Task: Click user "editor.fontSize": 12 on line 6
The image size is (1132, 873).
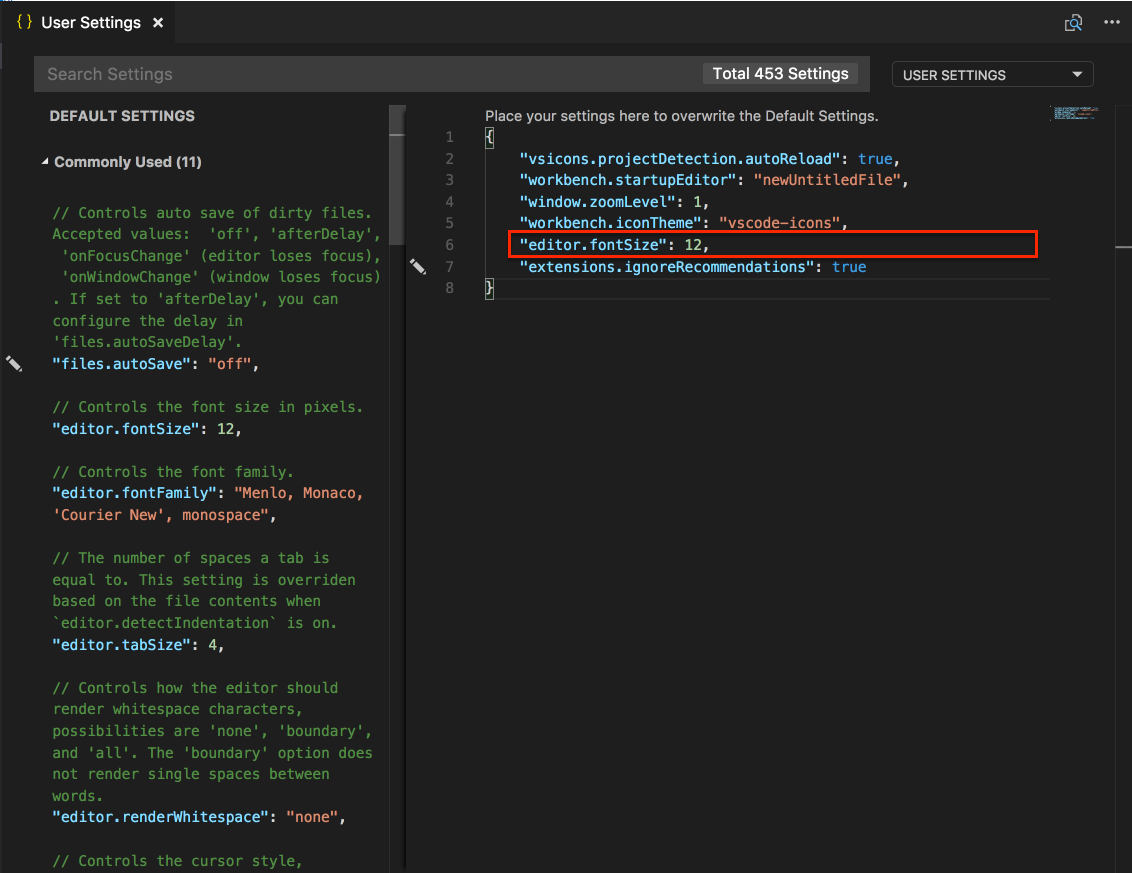Action: 614,245
